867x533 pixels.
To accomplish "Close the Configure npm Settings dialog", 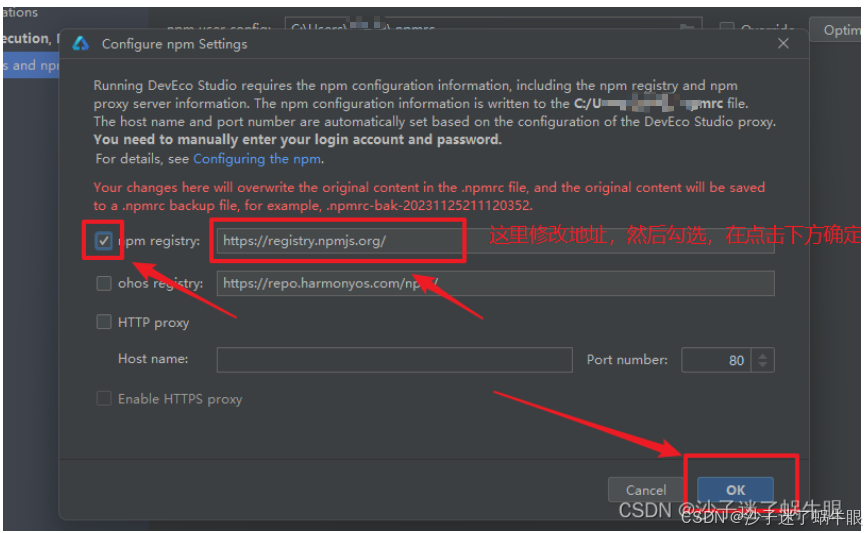I will pyautogui.click(x=783, y=44).
